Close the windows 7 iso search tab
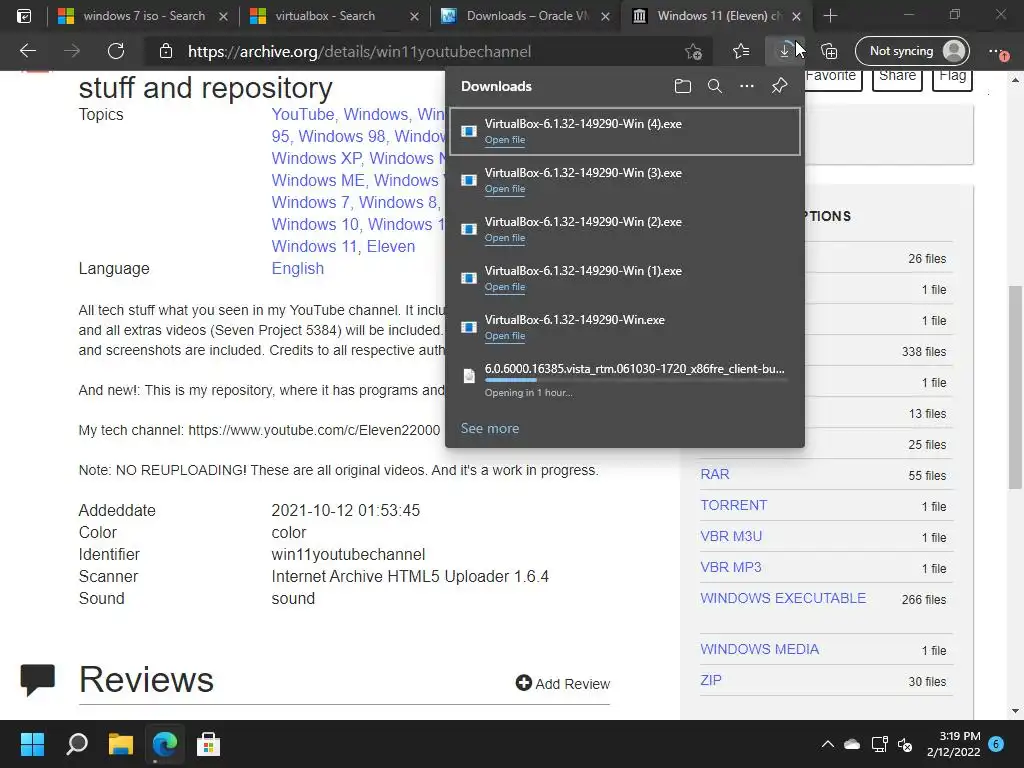Image resolution: width=1024 pixels, height=768 pixels. [x=223, y=16]
